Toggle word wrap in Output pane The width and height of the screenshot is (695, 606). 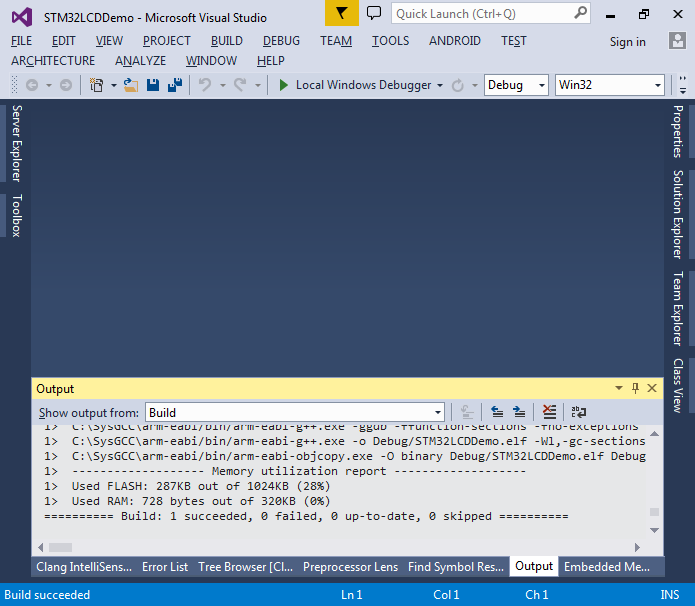[x=578, y=412]
